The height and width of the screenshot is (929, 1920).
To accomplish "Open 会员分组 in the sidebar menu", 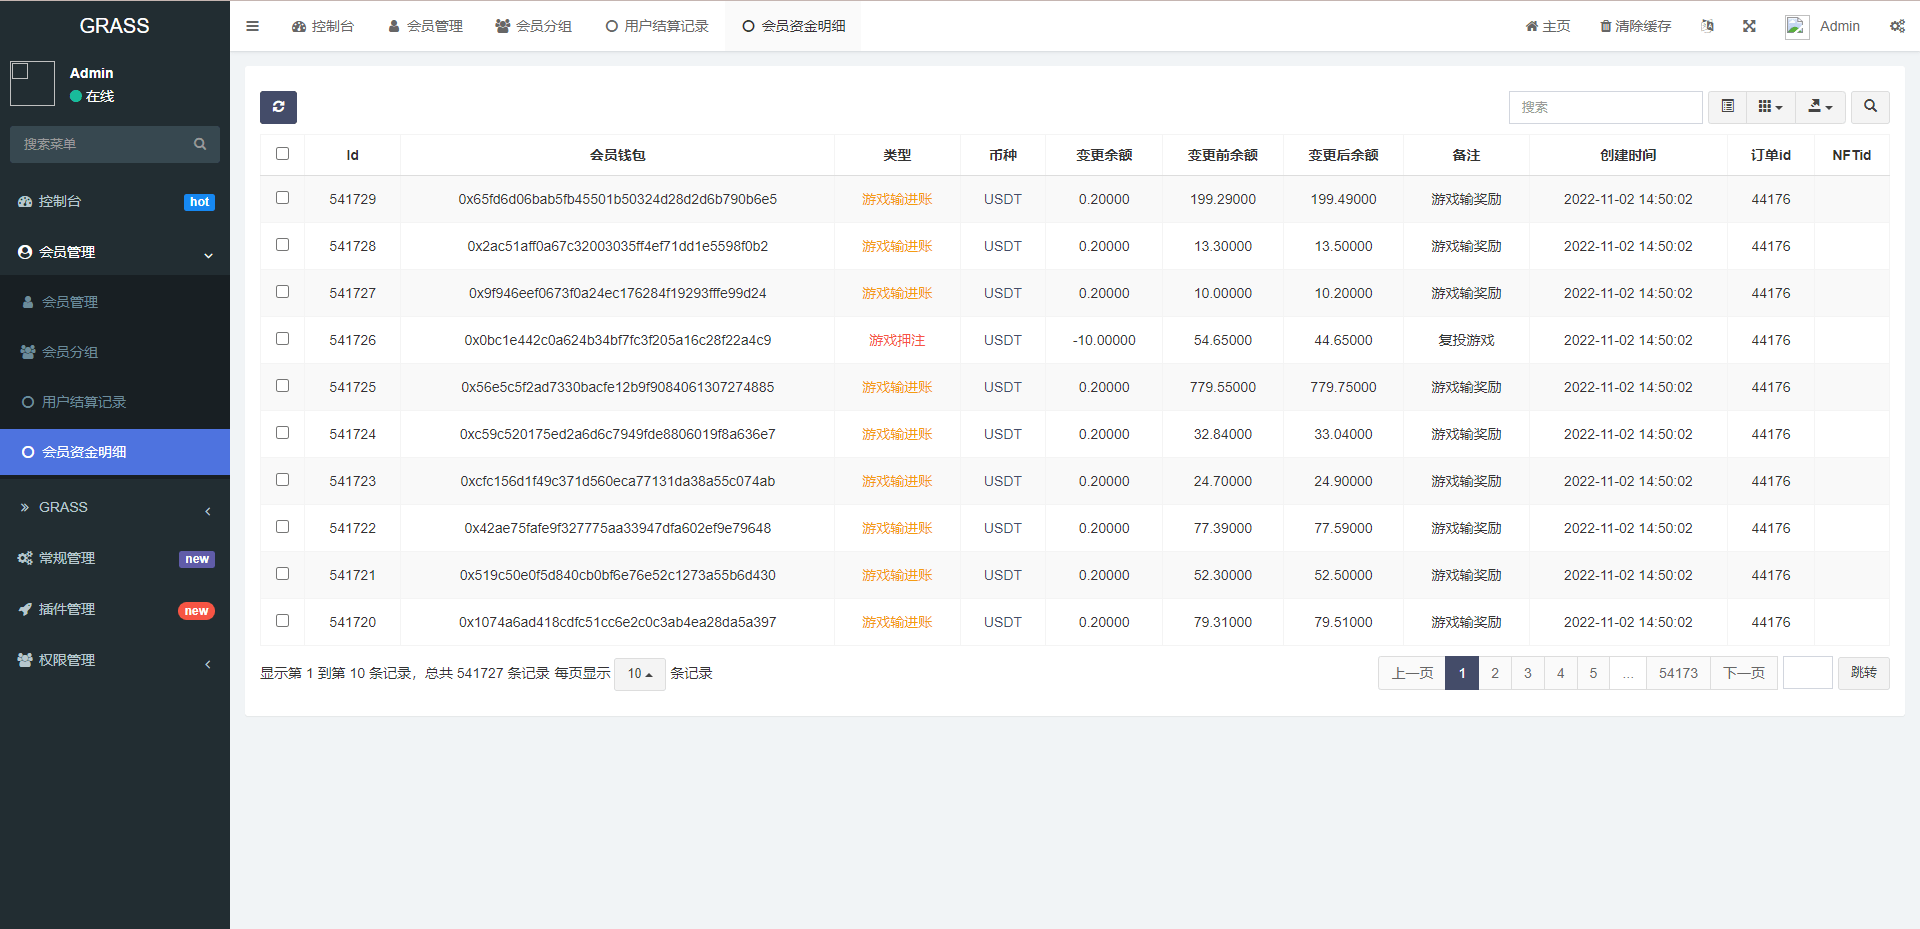I will (x=70, y=352).
